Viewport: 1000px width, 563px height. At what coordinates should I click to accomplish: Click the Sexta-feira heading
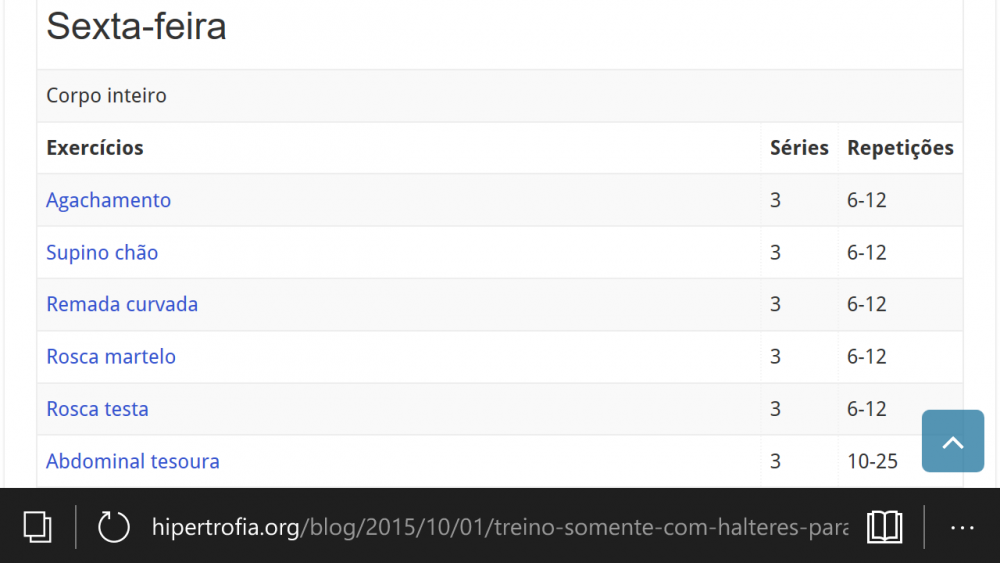[136, 26]
